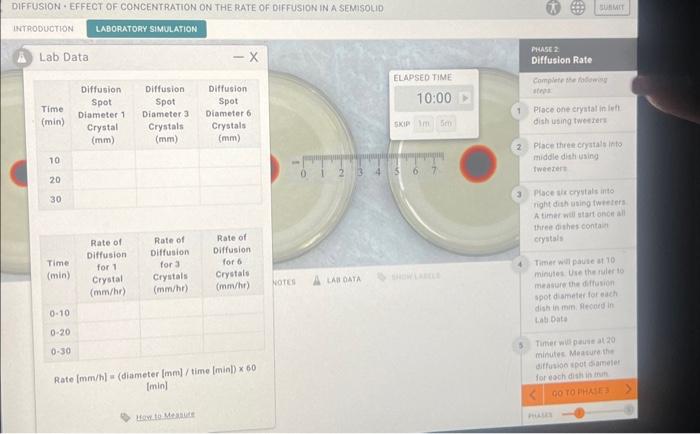This screenshot has height=434, width=700.
Task: Click the next phase right arrow
Action: coord(628,390)
